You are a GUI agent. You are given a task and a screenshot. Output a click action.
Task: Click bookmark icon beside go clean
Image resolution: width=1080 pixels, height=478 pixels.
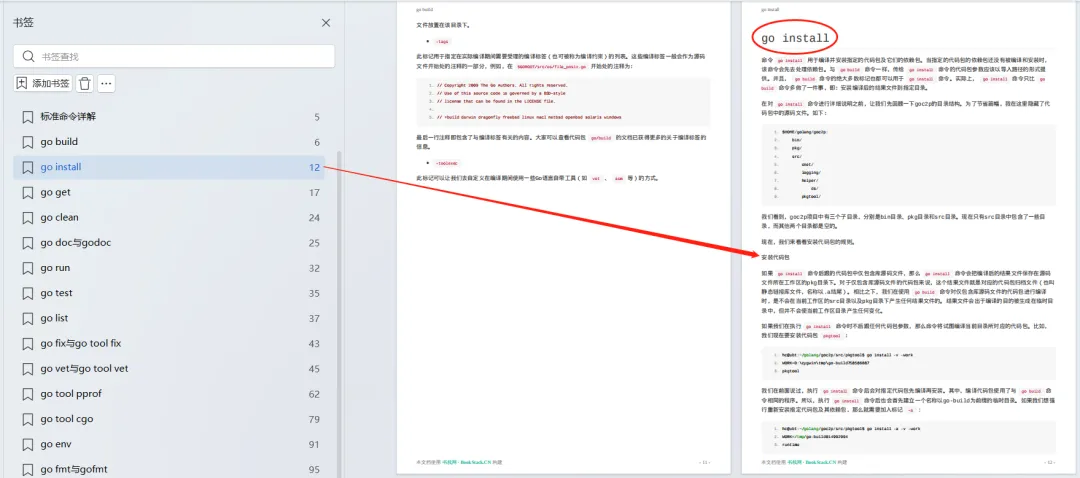[28, 218]
